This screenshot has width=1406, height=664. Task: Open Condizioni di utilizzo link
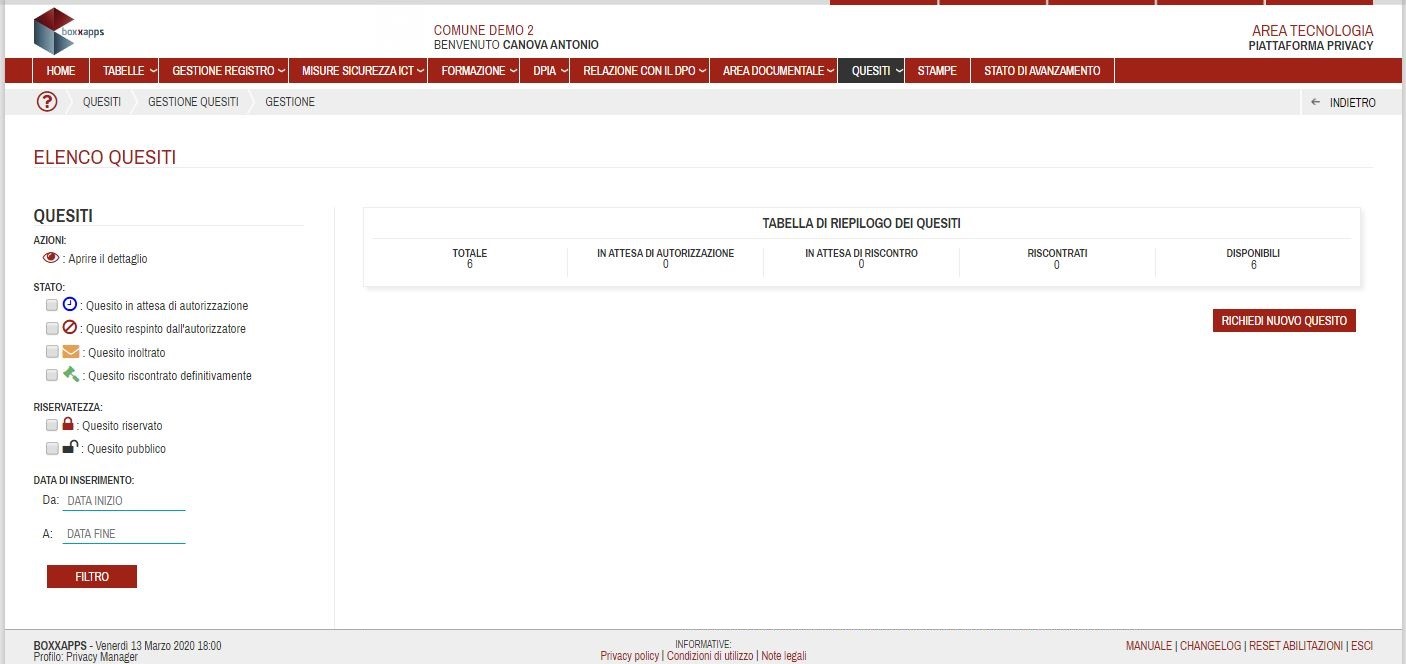[x=709, y=656]
